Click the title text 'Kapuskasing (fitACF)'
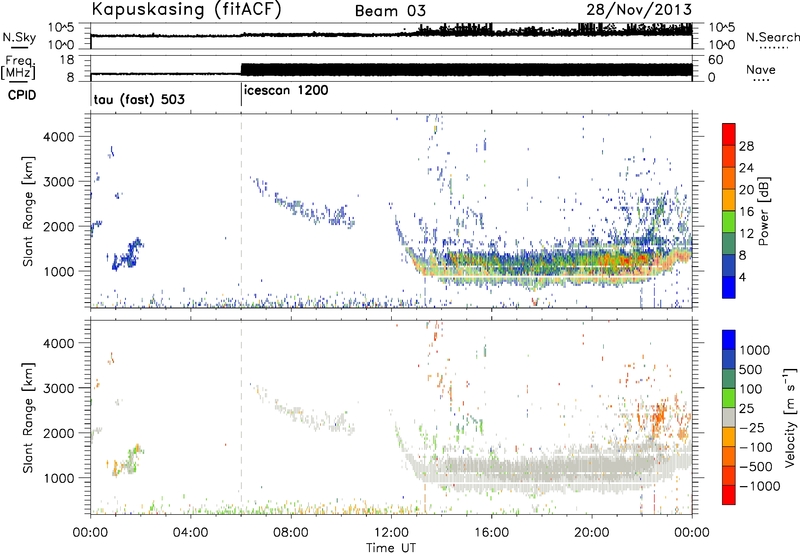The image size is (800, 554). 186,10
